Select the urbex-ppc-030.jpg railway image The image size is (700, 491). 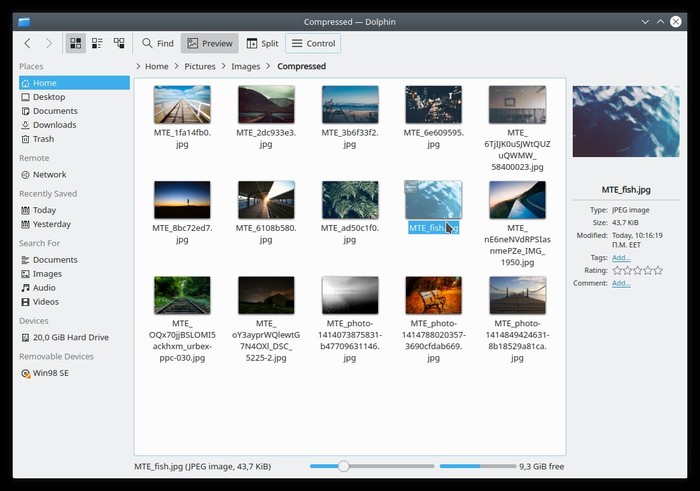[x=182, y=295]
